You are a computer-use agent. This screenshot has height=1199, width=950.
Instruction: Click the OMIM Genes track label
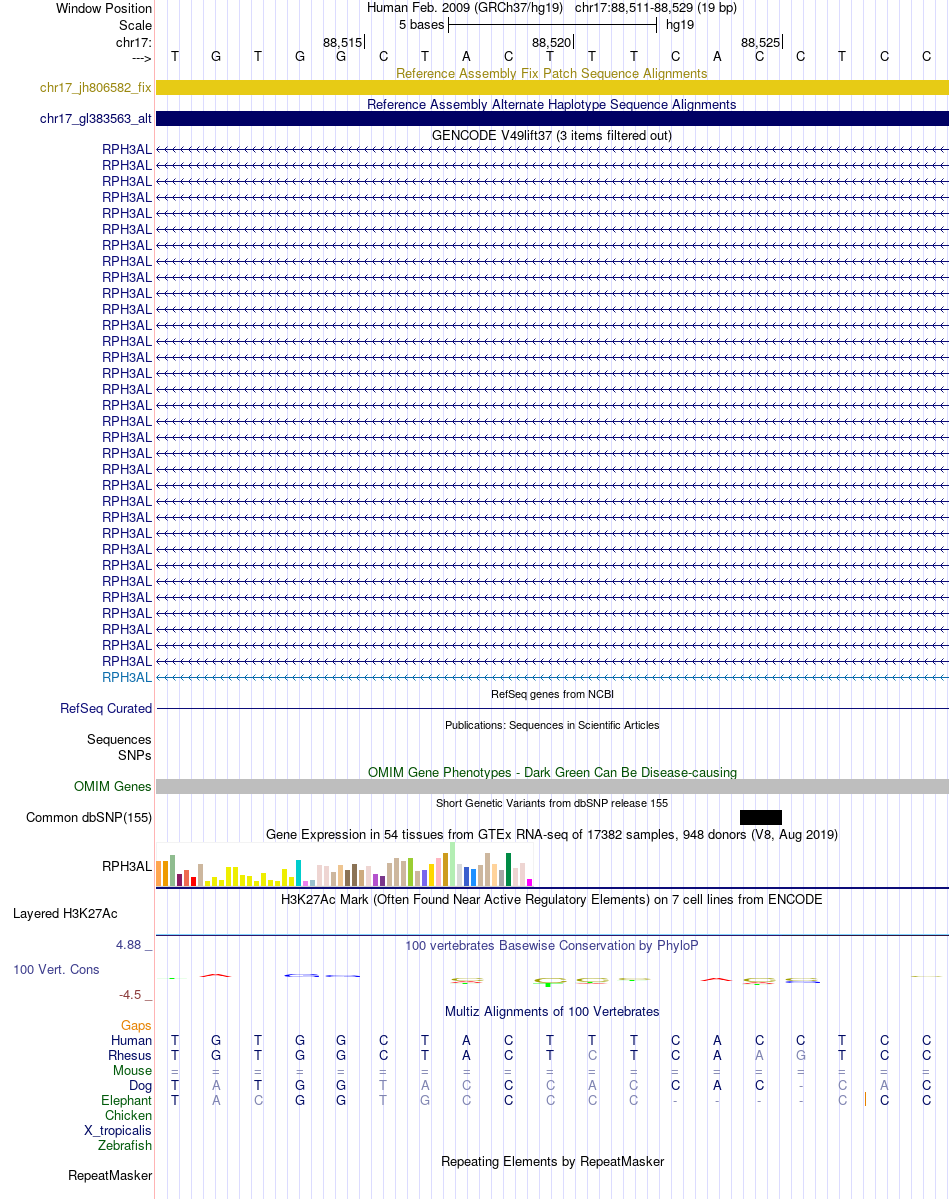point(112,787)
